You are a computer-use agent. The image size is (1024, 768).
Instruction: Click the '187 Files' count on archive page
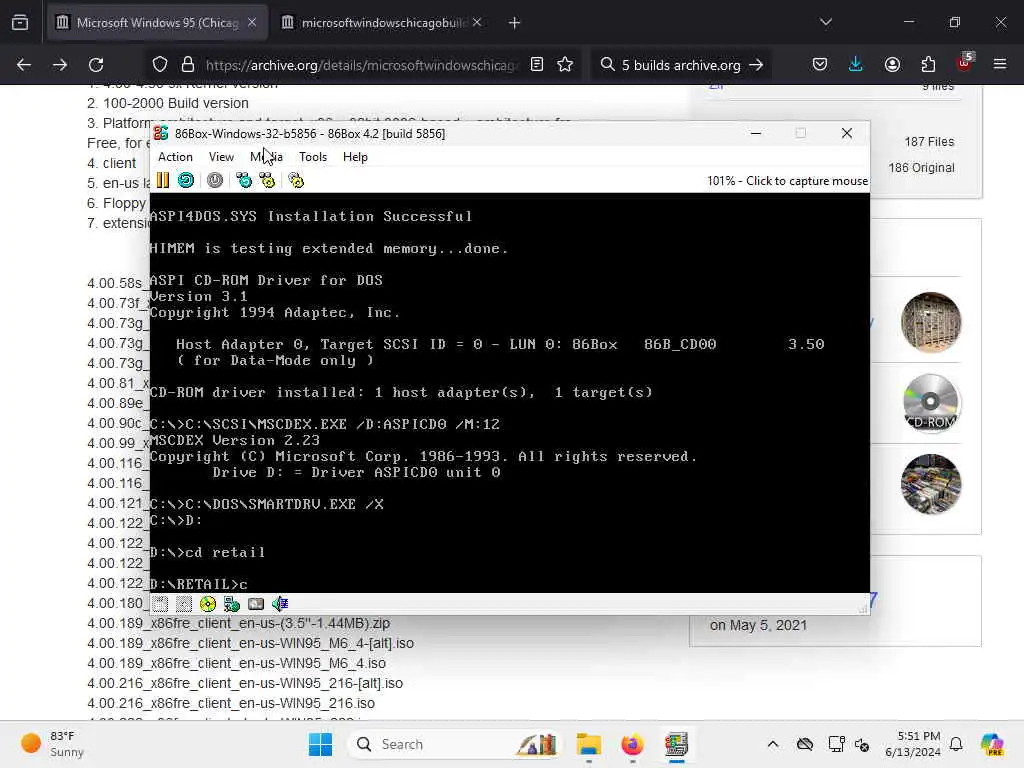click(x=929, y=142)
